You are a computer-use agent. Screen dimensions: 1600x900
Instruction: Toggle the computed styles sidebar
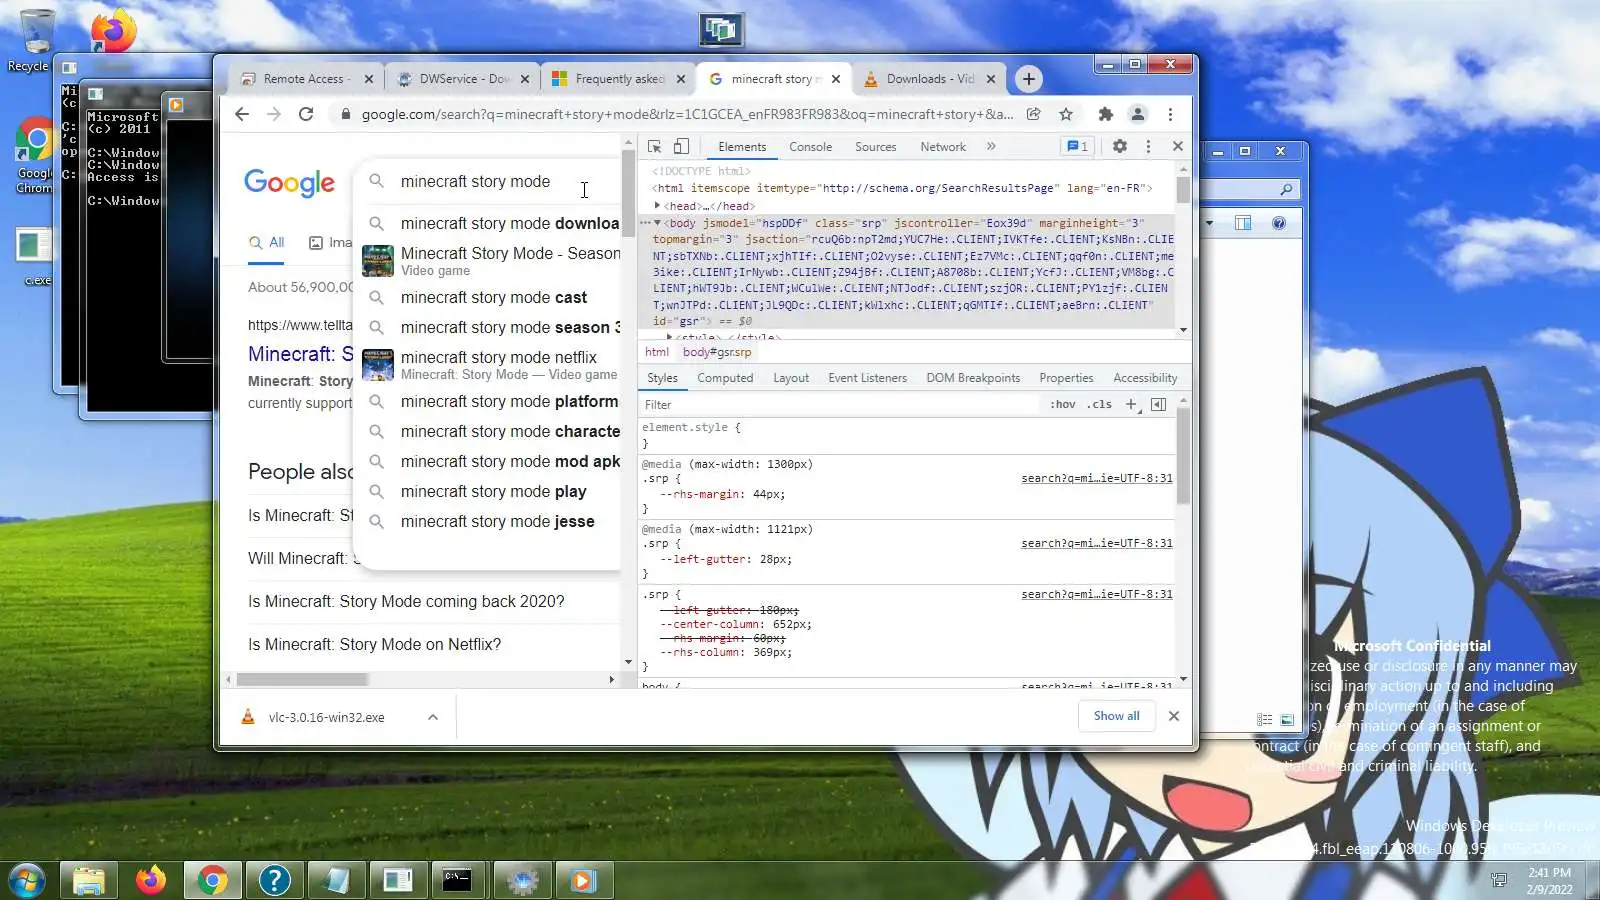(1158, 404)
